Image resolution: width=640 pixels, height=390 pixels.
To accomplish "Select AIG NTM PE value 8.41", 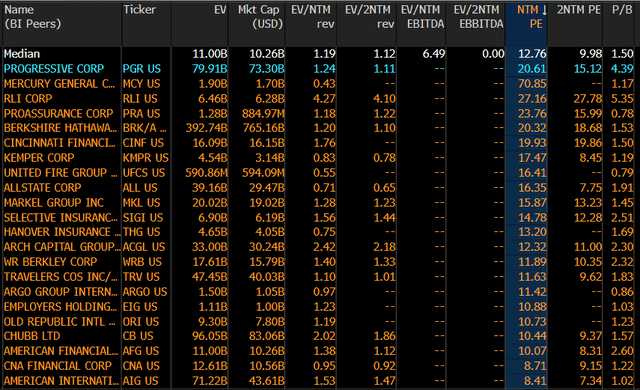I will (x=535, y=381).
